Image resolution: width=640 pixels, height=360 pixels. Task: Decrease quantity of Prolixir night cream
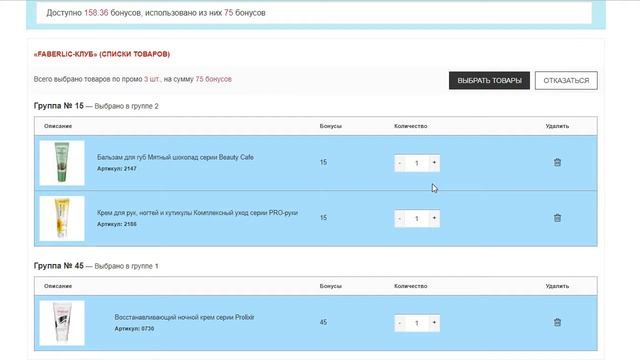pos(400,323)
